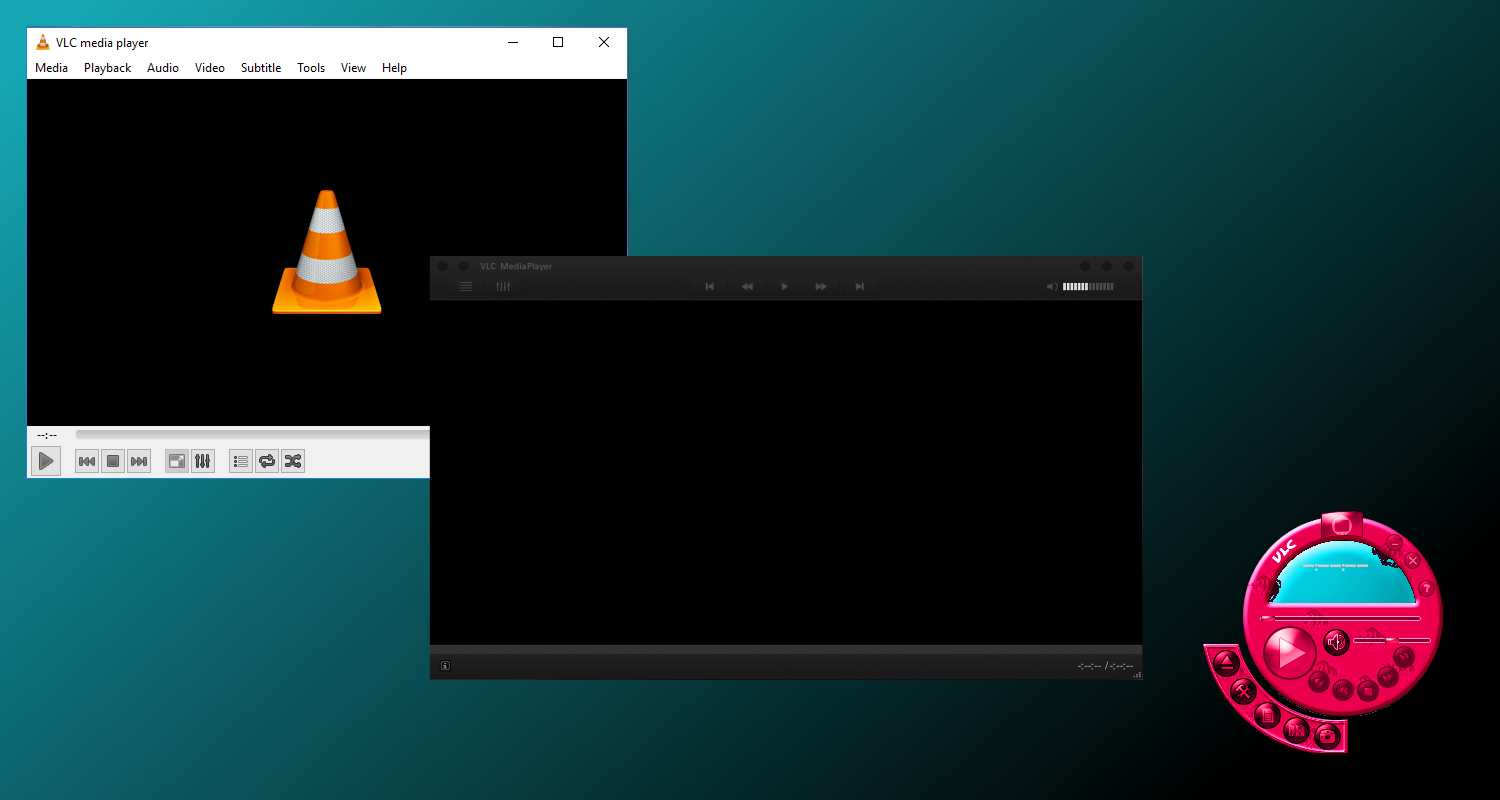Click the seek bar in the white VLC window

252,435
